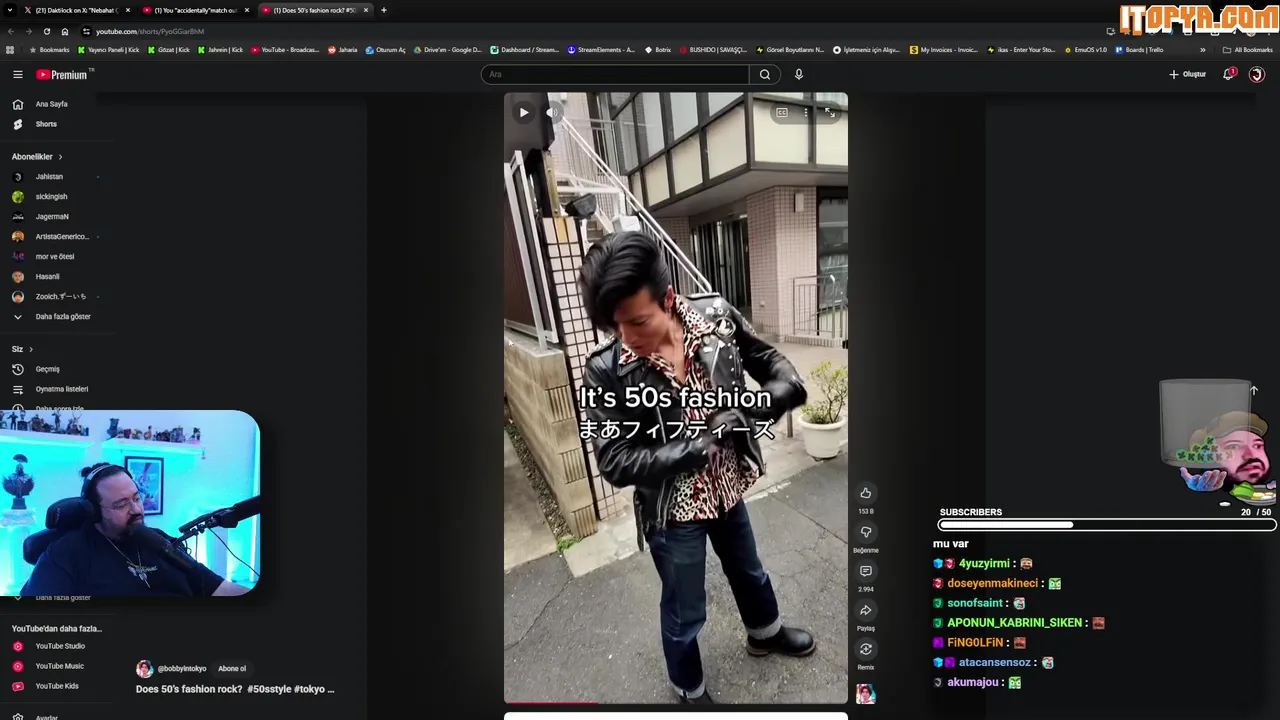Expand the Abonelikler section
This screenshot has height=720, width=1280.
point(37,157)
